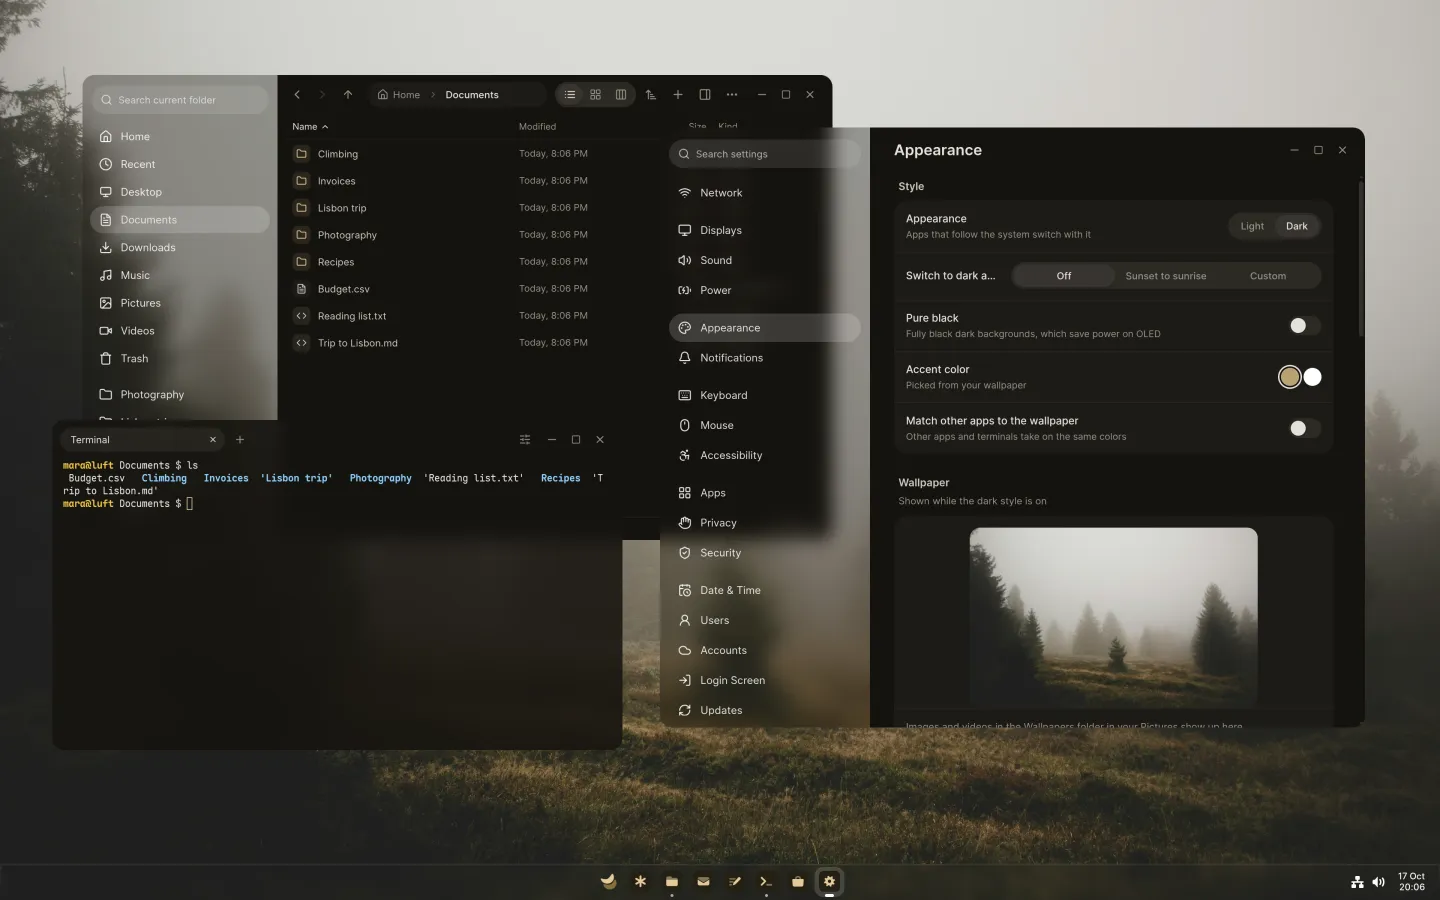The width and height of the screenshot is (1440, 900).
Task: Open Network settings
Action: 765,193
